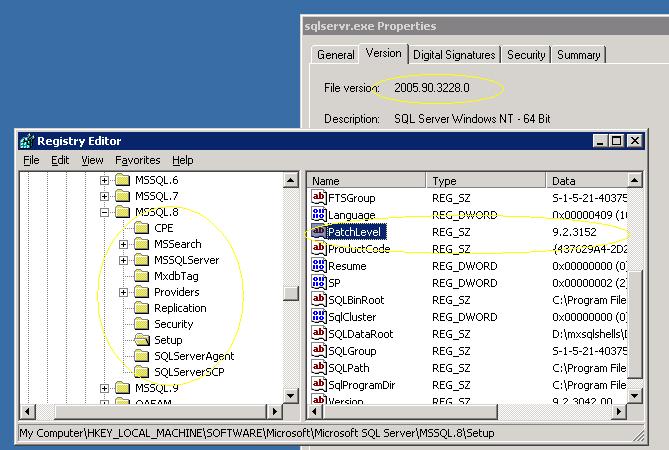The width and height of the screenshot is (669, 450).
Task: Click the MSSQLServer folder icon
Action: tap(142, 260)
